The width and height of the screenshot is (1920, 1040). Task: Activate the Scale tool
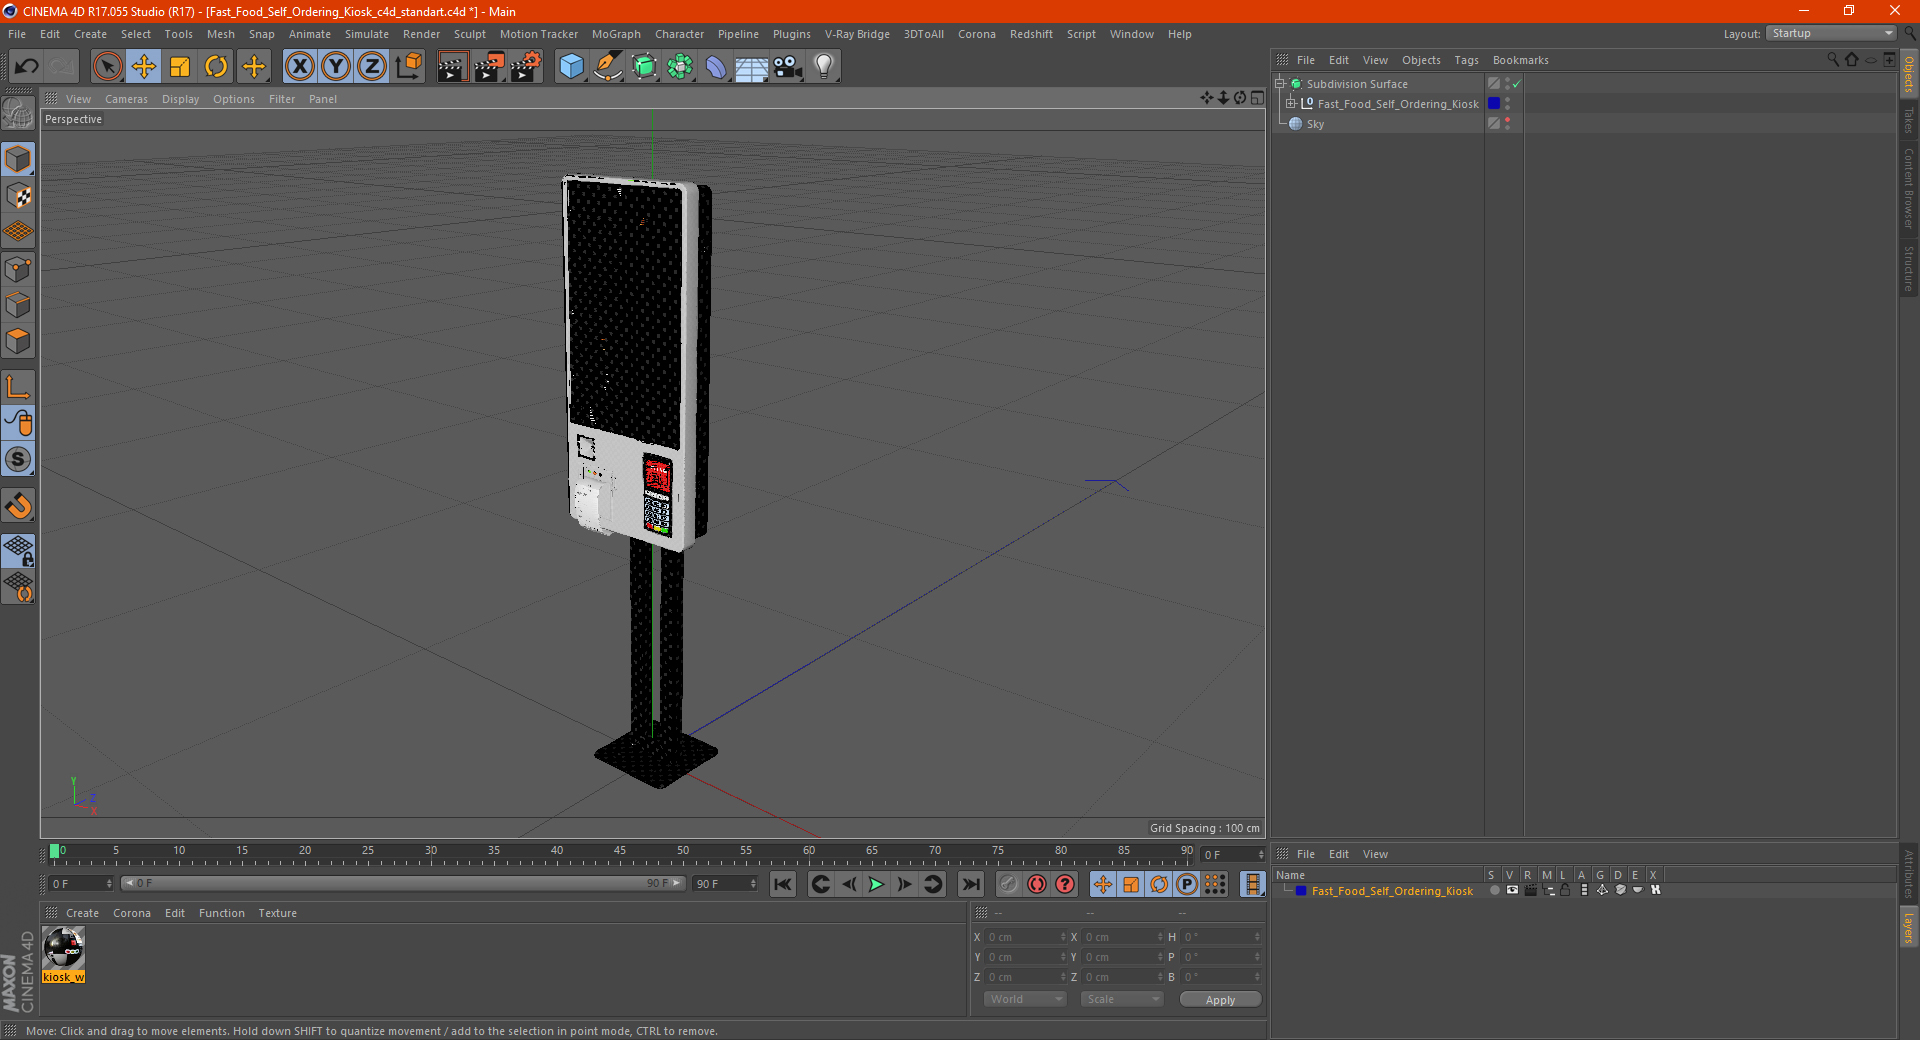point(180,67)
